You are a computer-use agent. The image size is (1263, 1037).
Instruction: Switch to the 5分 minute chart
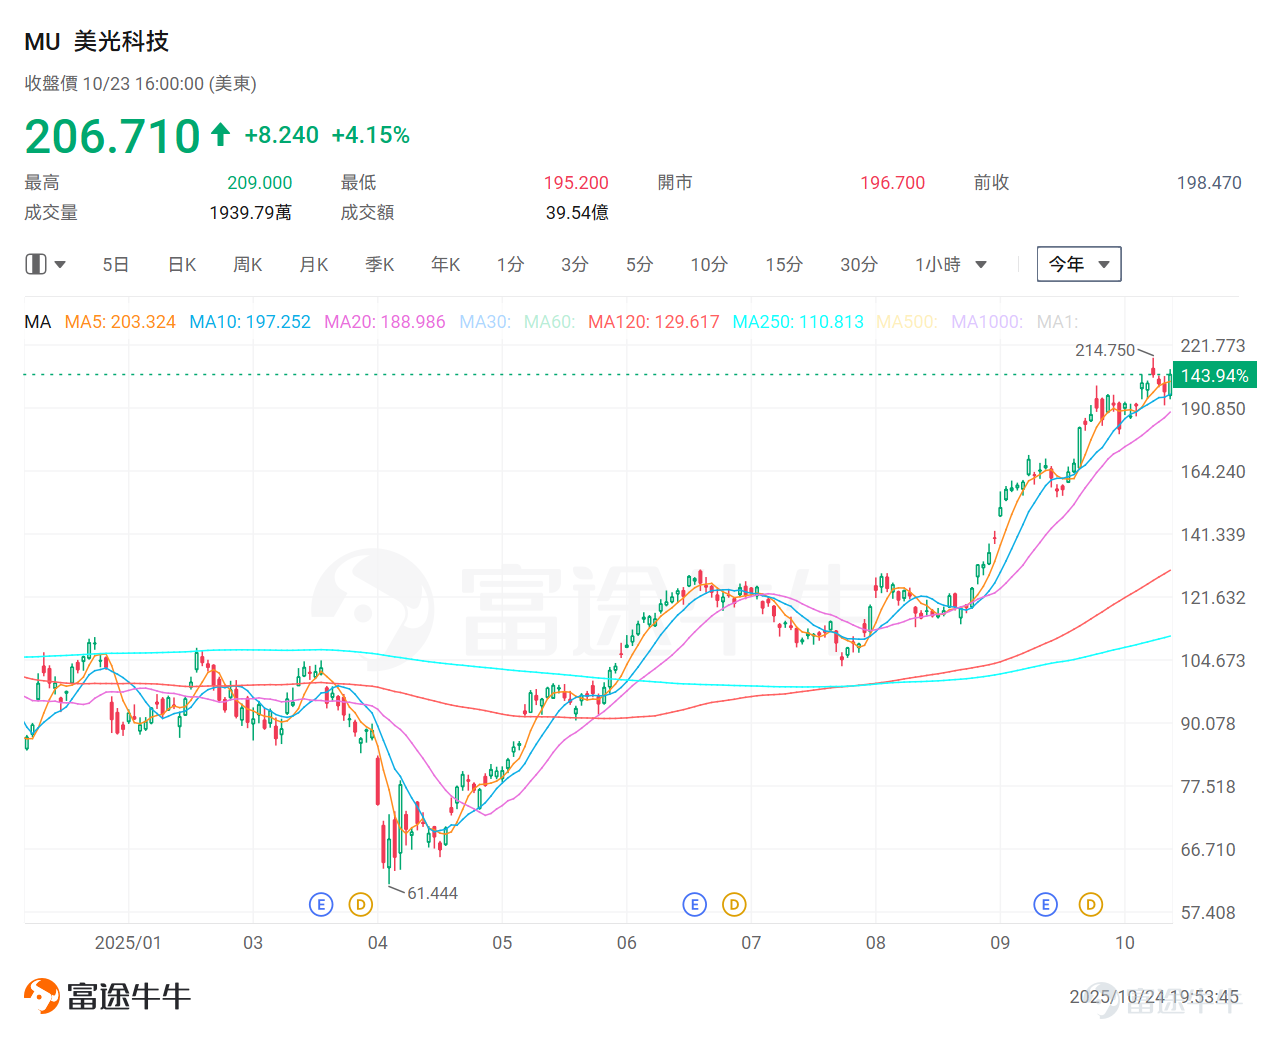tap(640, 265)
